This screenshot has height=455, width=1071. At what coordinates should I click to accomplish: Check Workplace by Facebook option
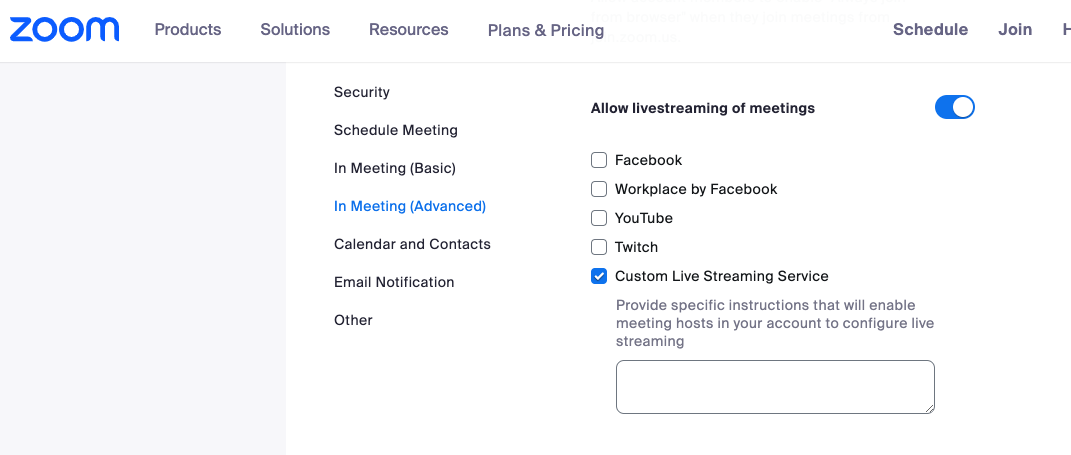[x=599, y=189]
